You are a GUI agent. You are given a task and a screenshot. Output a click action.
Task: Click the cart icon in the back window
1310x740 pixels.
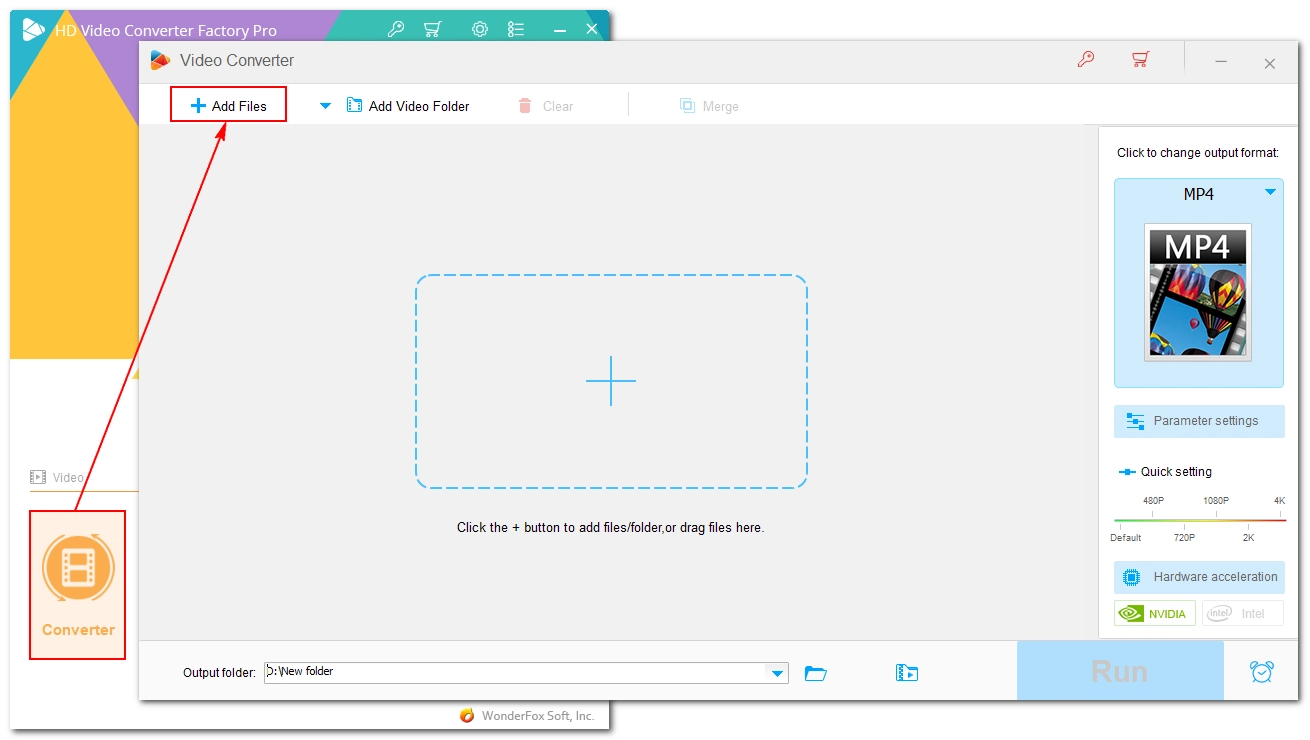coord(432,29)
